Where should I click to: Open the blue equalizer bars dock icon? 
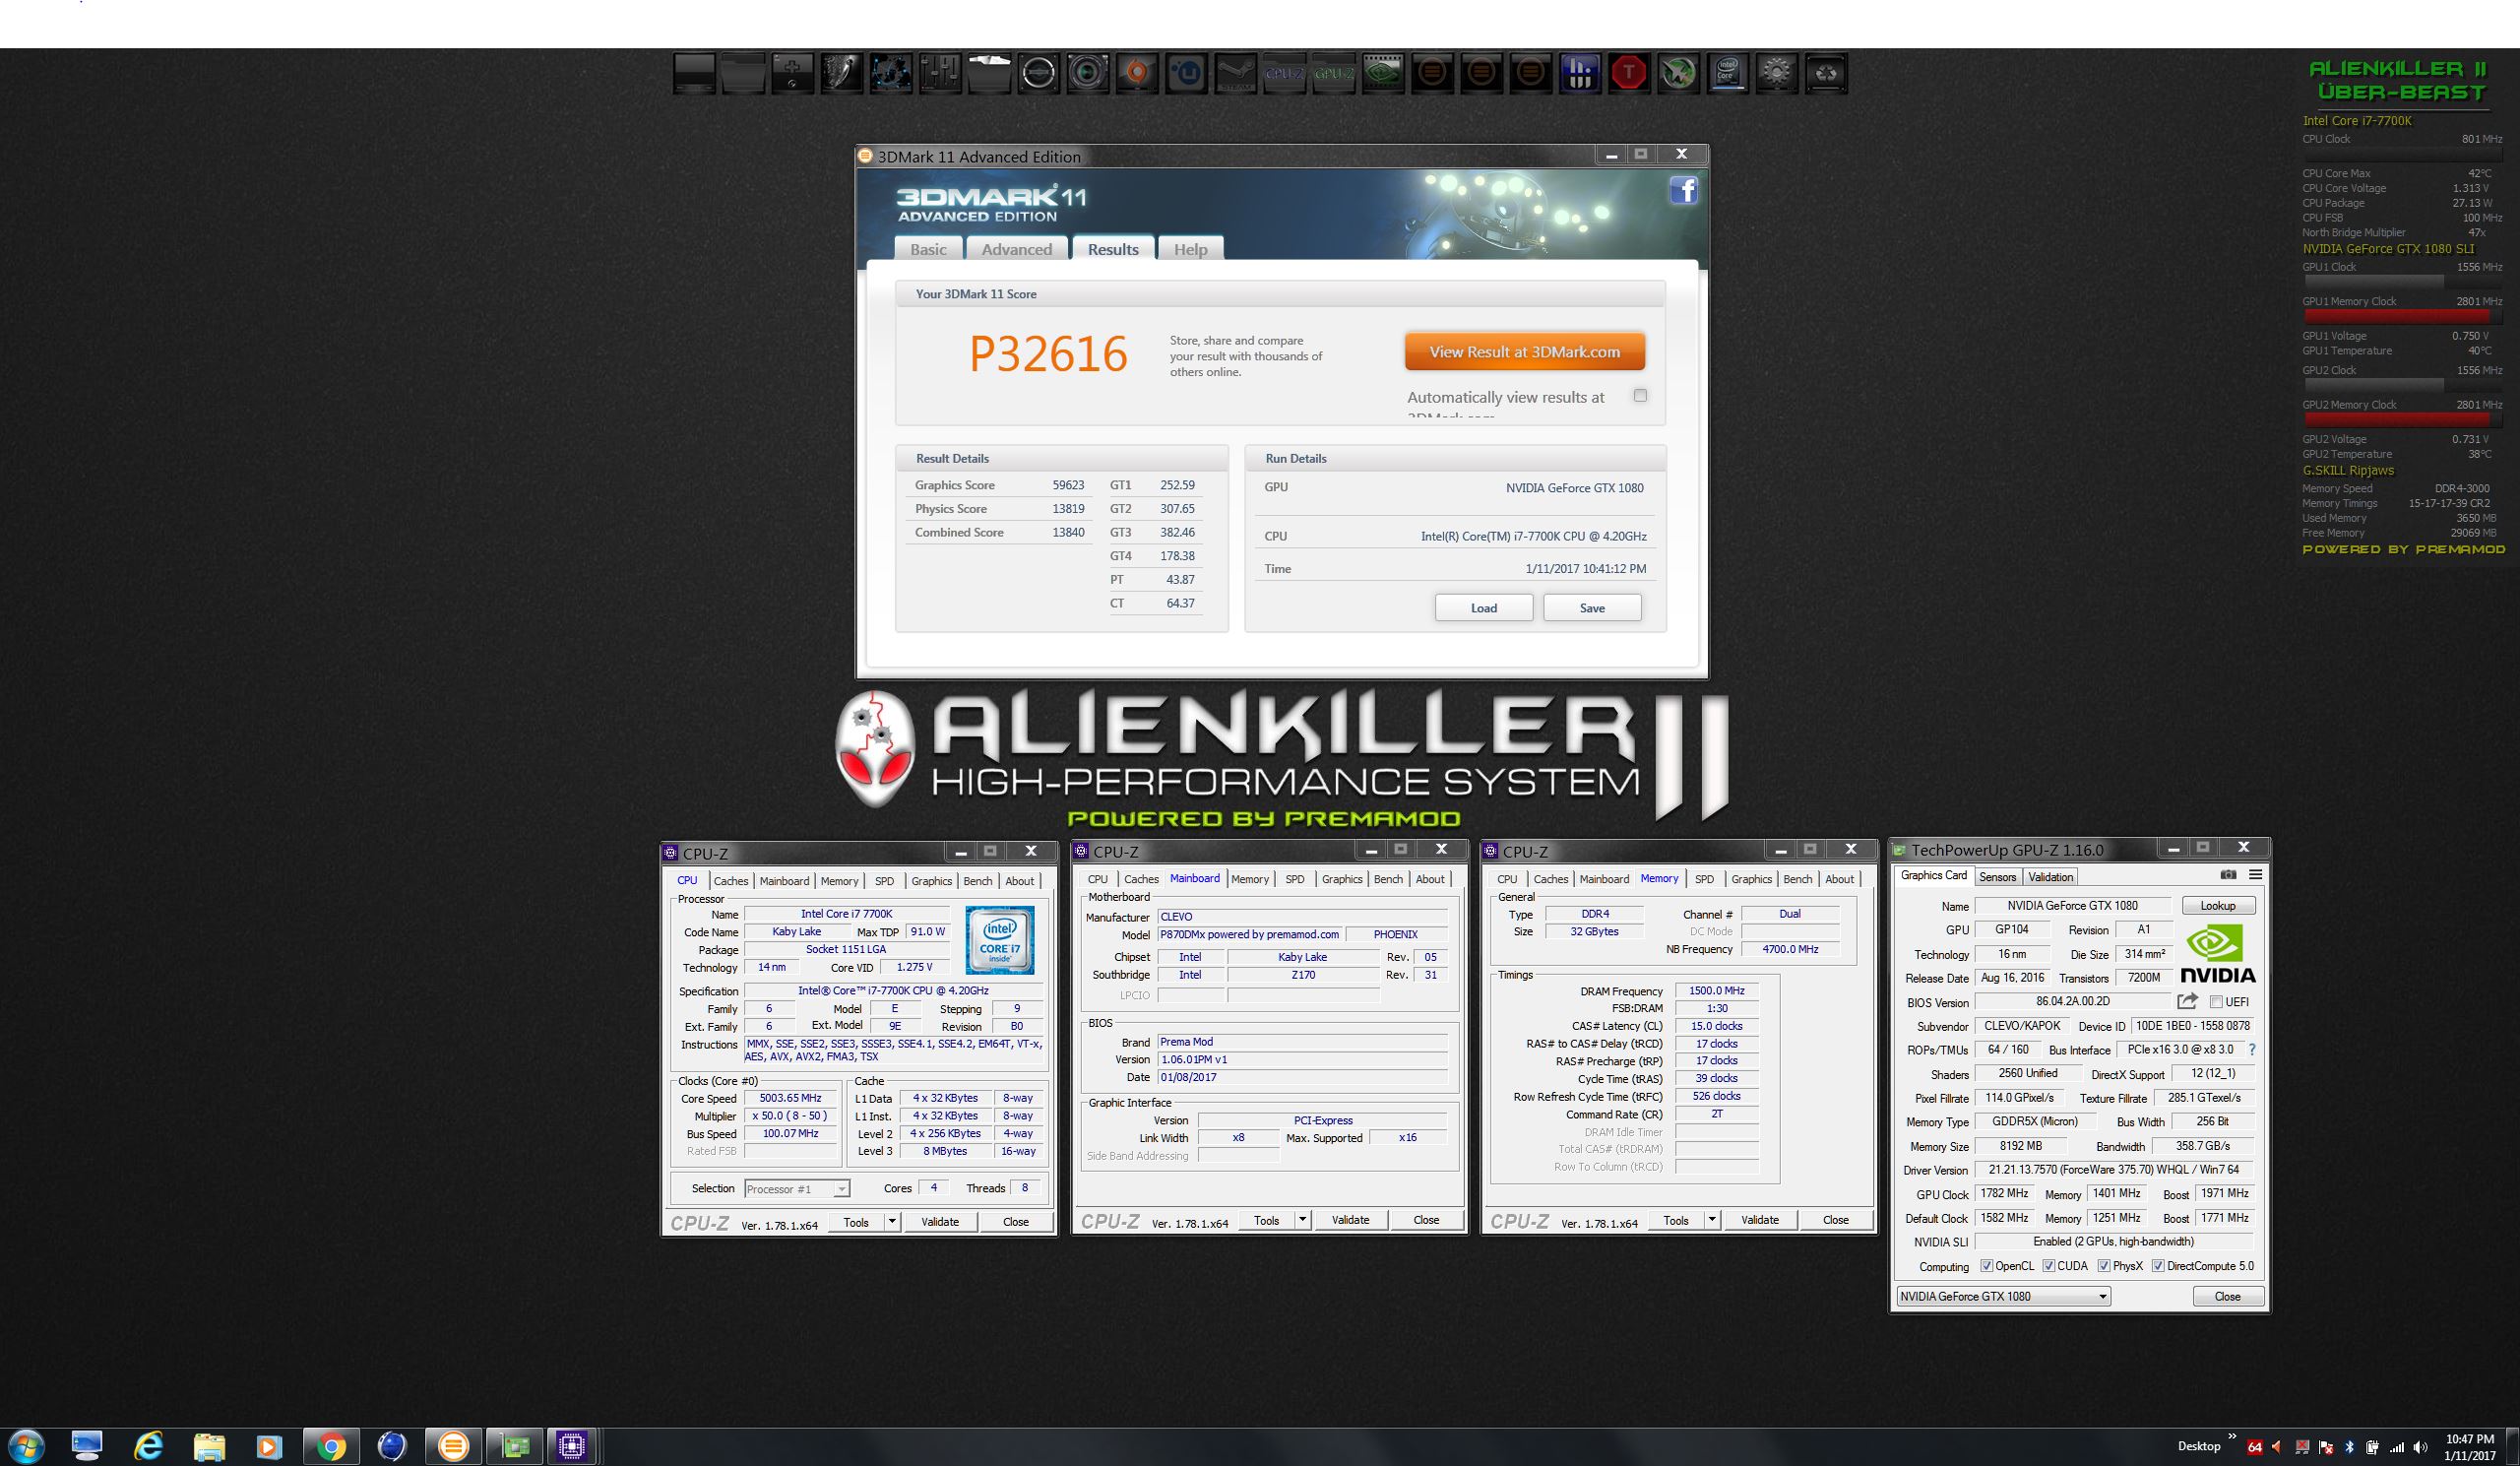click(1580, 73)
